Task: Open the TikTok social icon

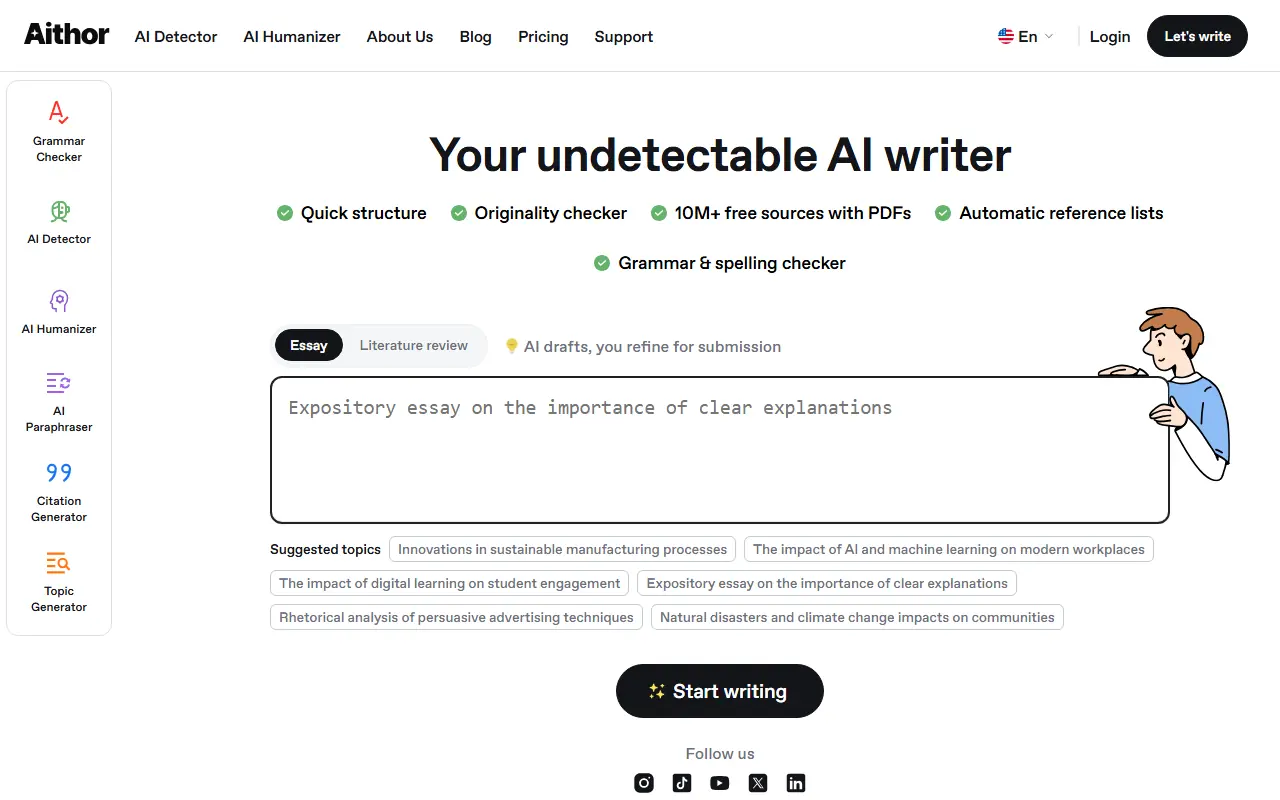Action: point(681,783)
